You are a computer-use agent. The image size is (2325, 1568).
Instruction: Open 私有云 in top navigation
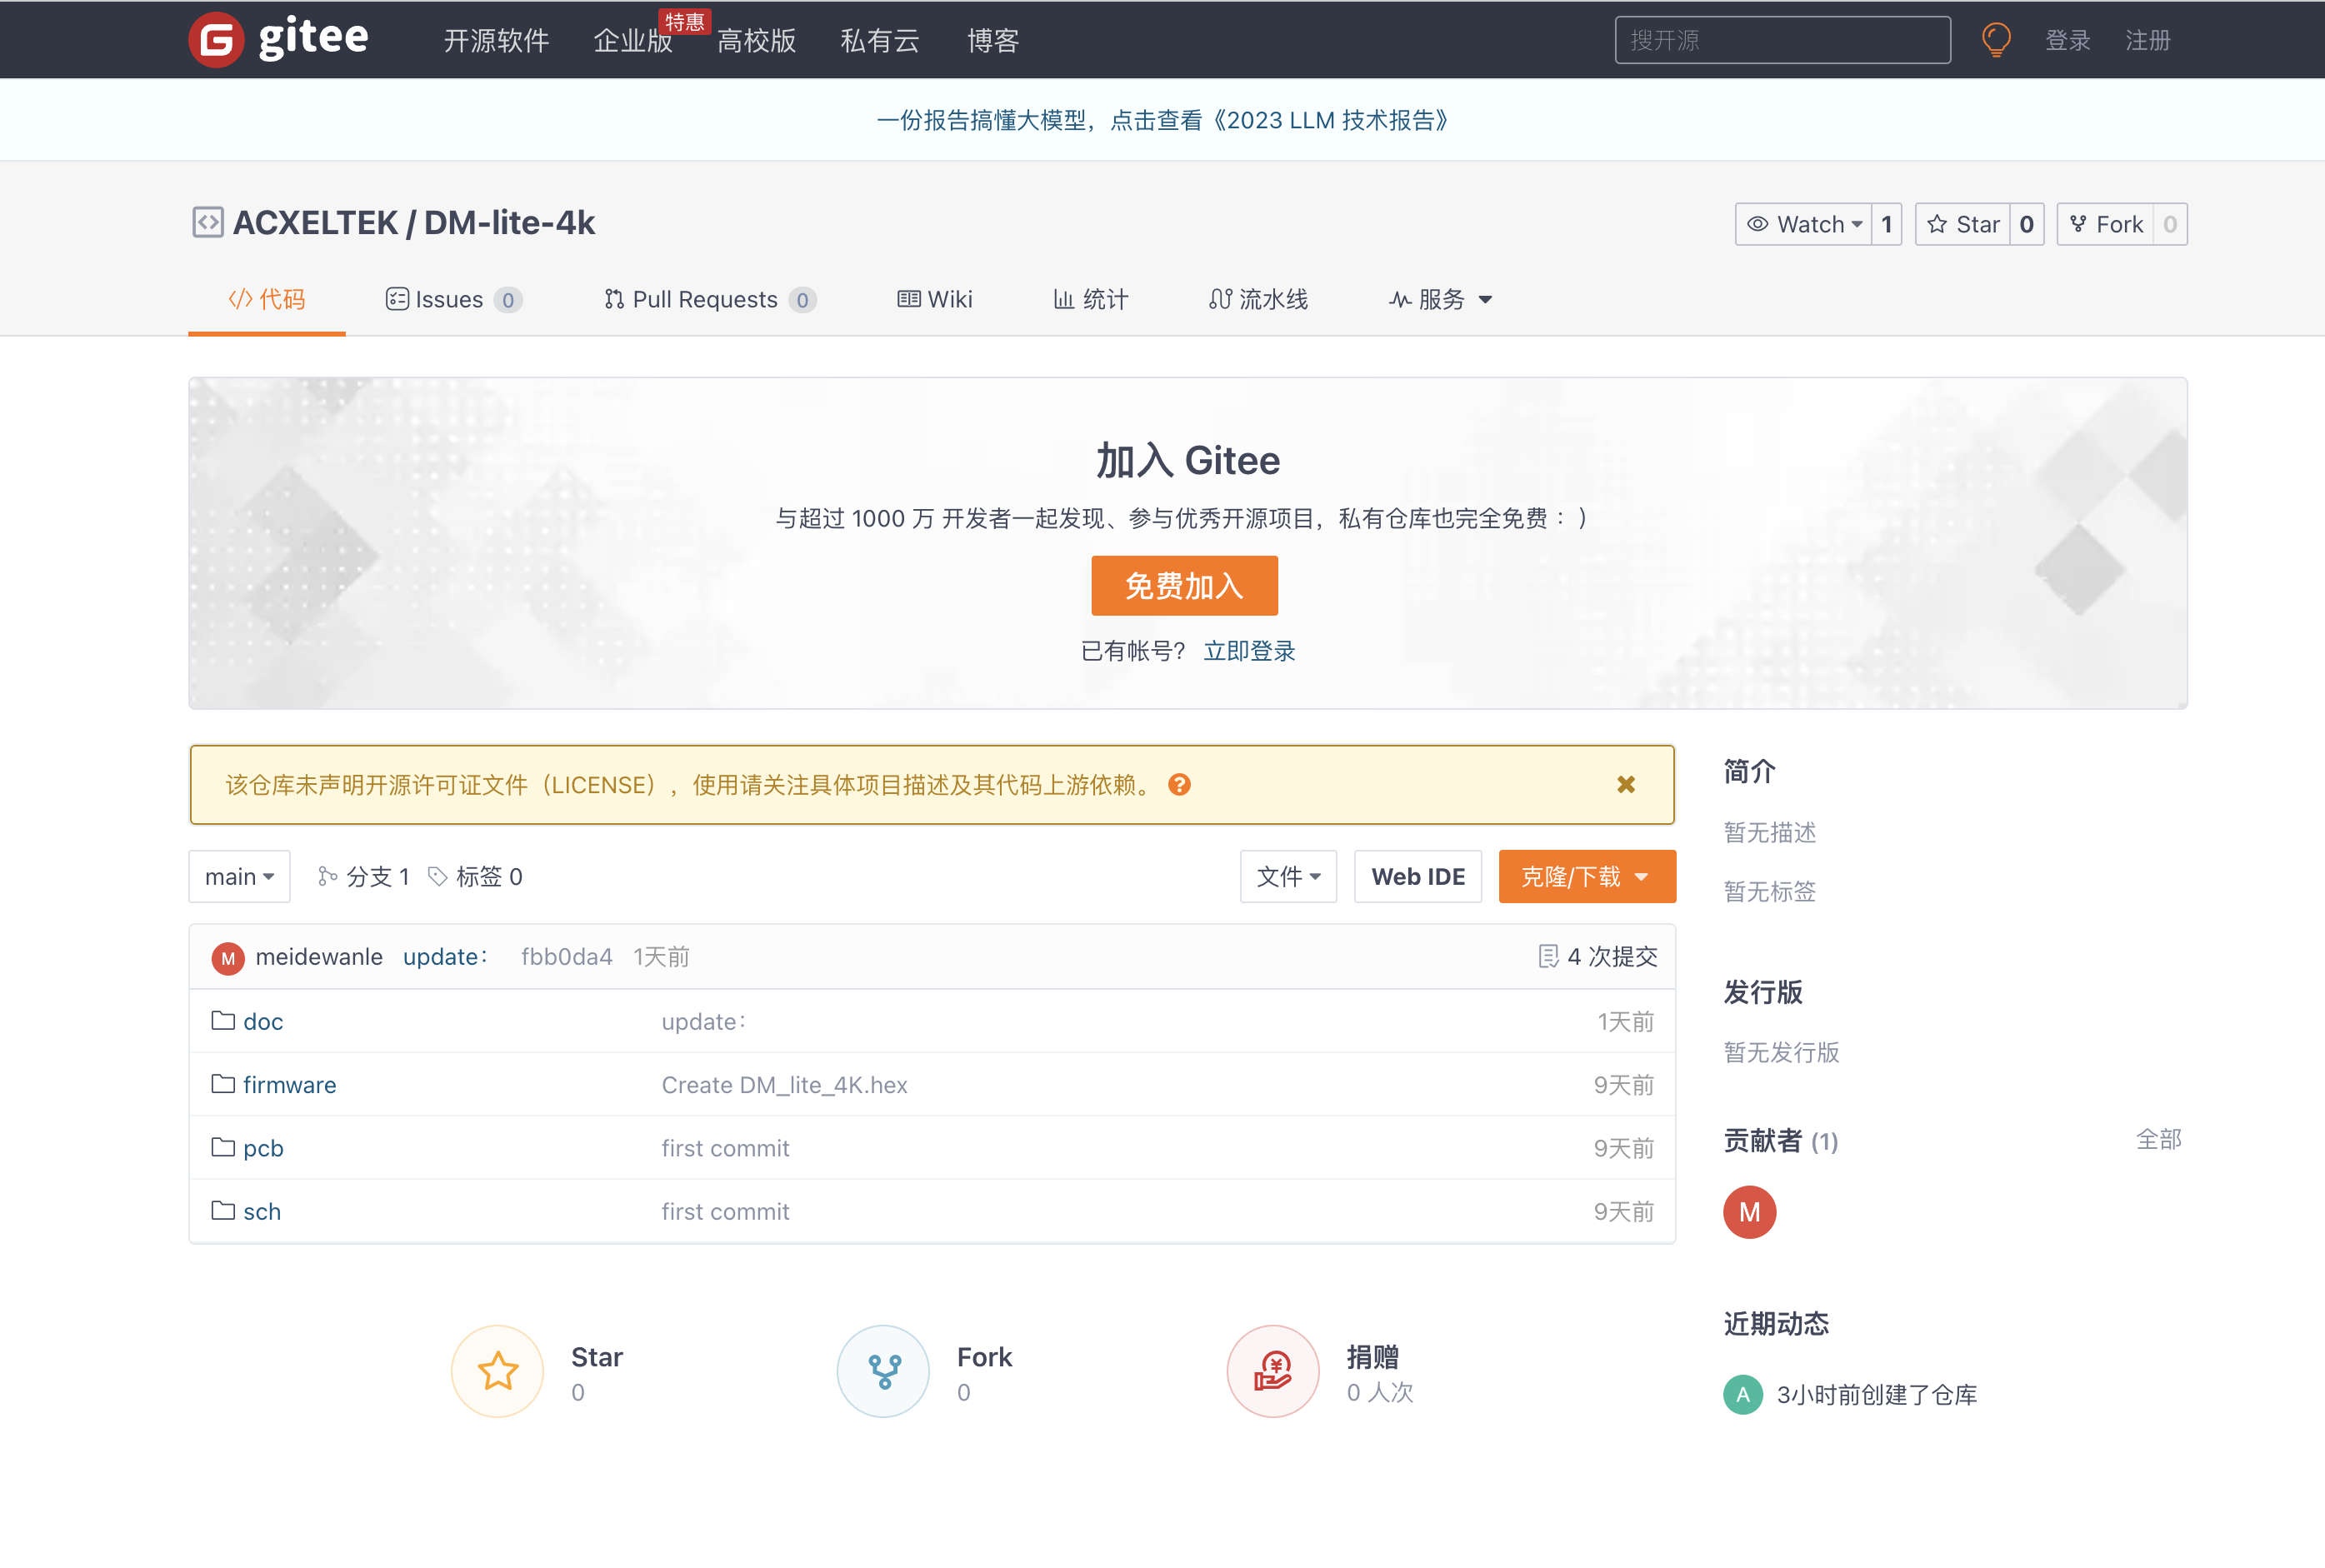point(880,41)
